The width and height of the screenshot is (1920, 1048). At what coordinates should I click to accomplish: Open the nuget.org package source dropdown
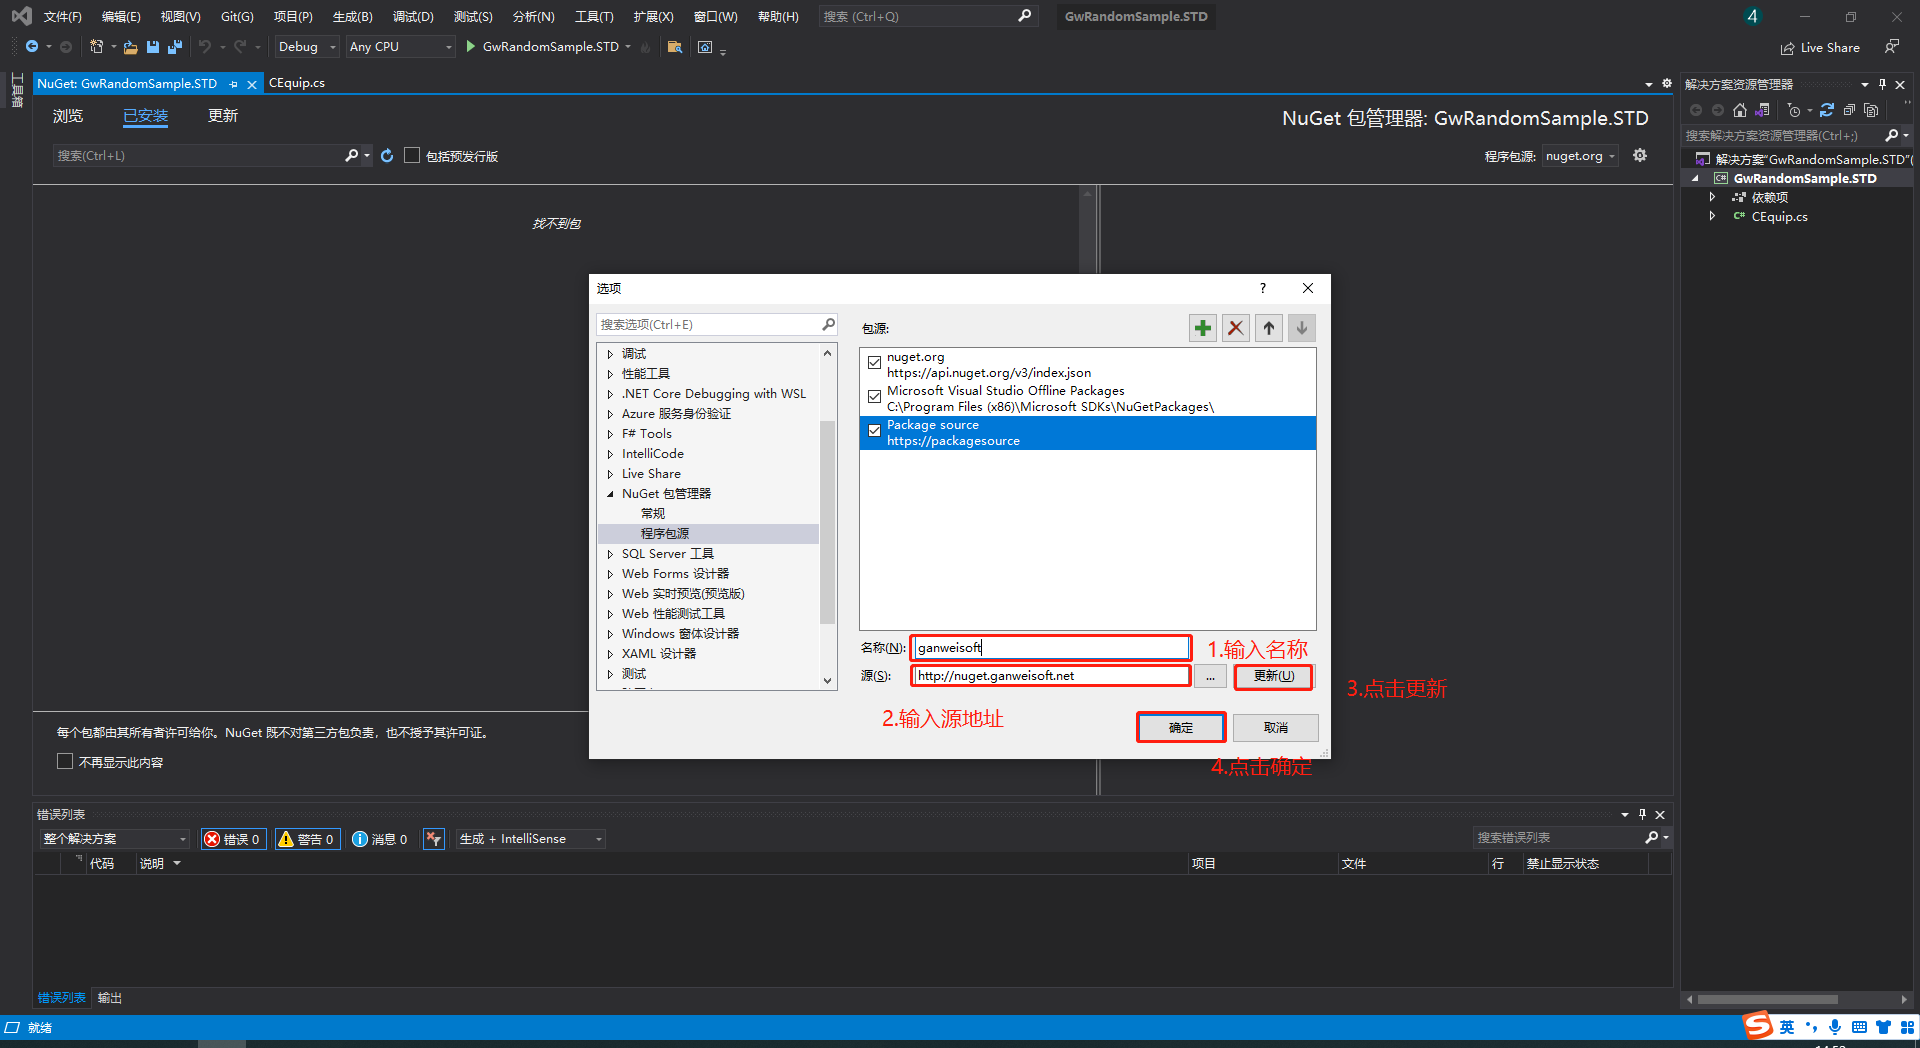[1580, 156]
